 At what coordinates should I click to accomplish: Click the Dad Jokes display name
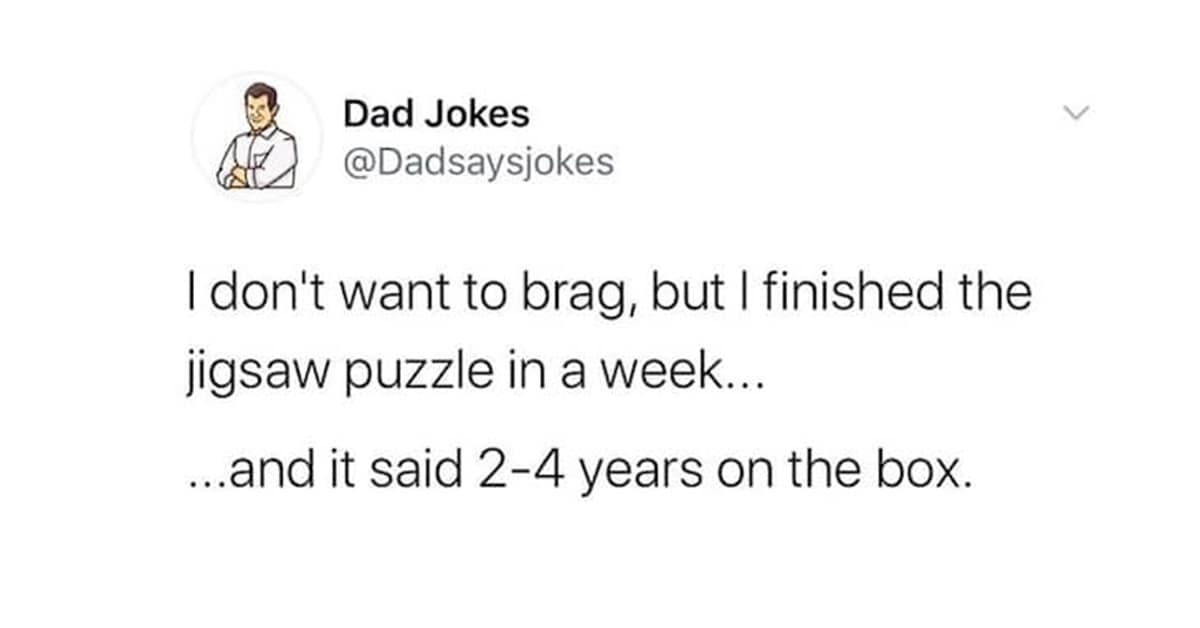pos(436,115)
